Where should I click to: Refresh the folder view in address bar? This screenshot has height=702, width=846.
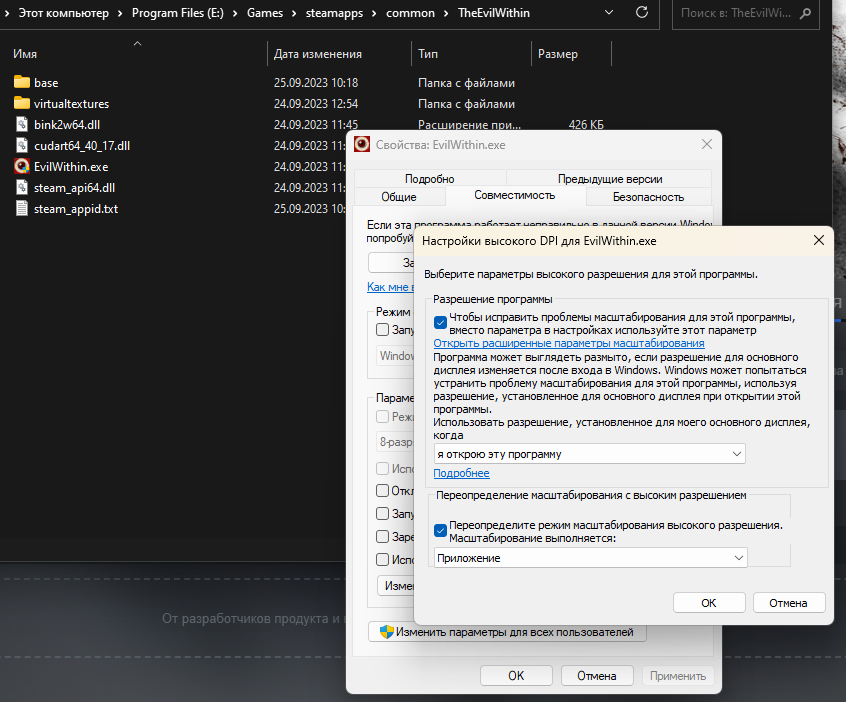click(642, 12)
